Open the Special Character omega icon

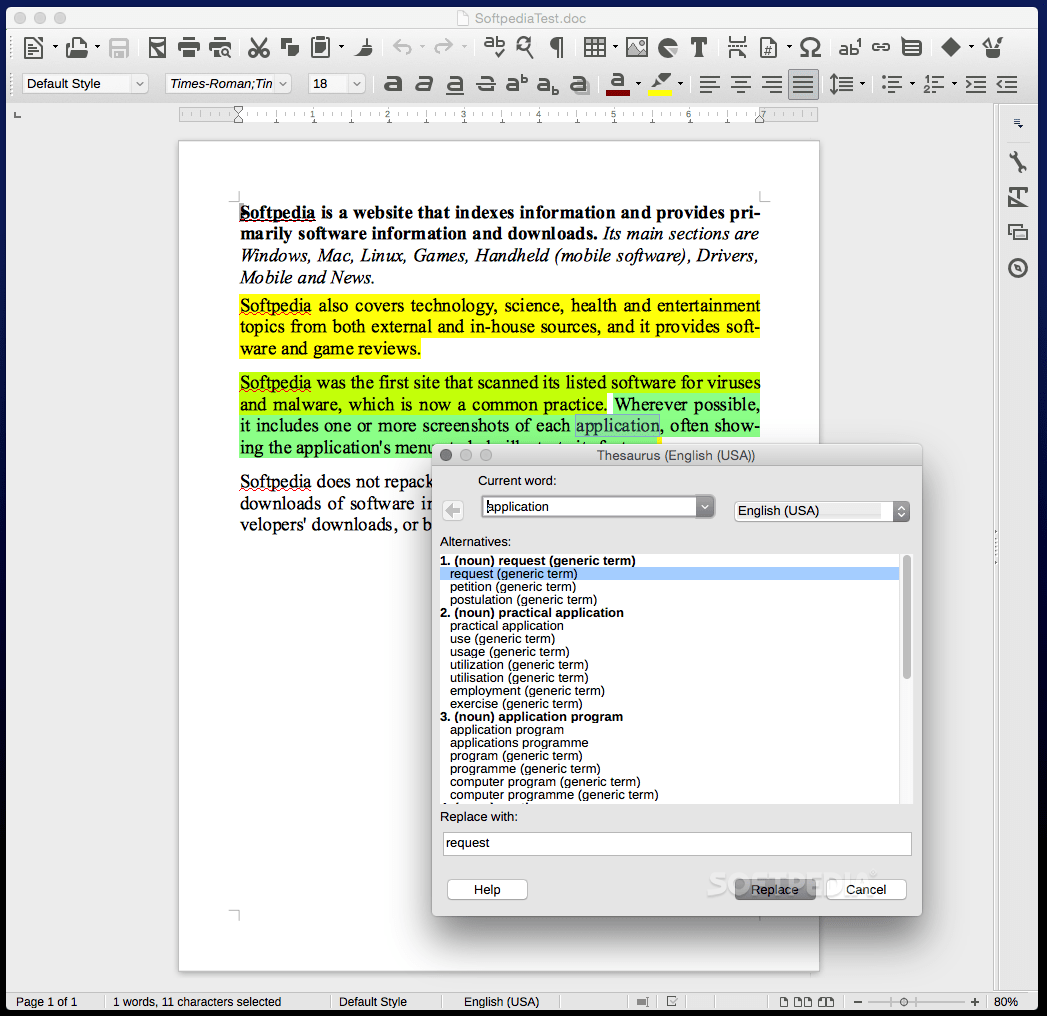pos(810,47)
